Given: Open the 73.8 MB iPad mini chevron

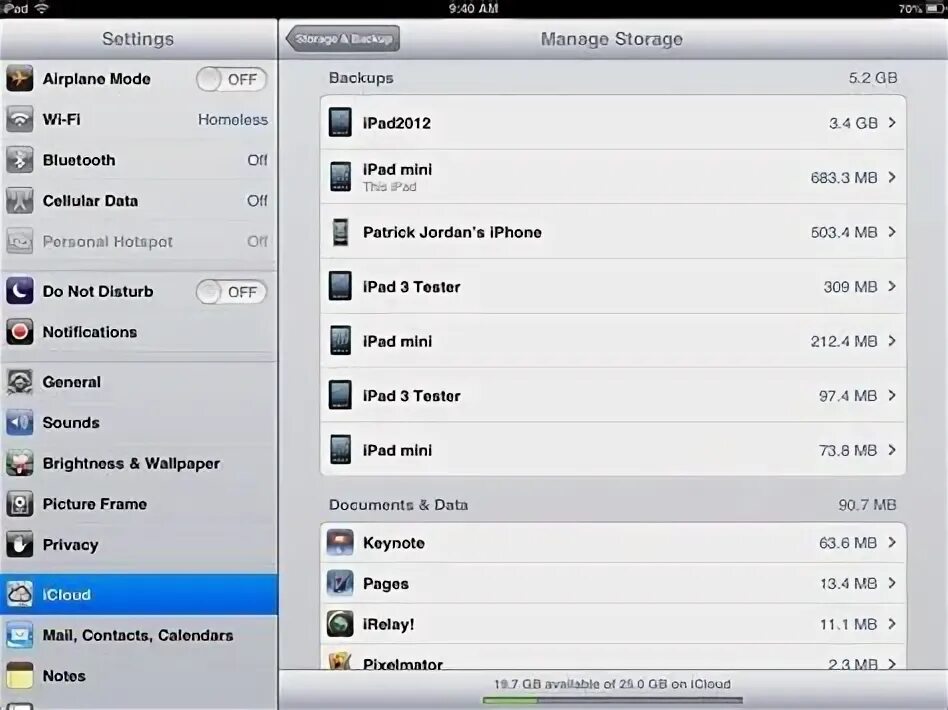Looking at the screenshot, I should pos(892,450).
